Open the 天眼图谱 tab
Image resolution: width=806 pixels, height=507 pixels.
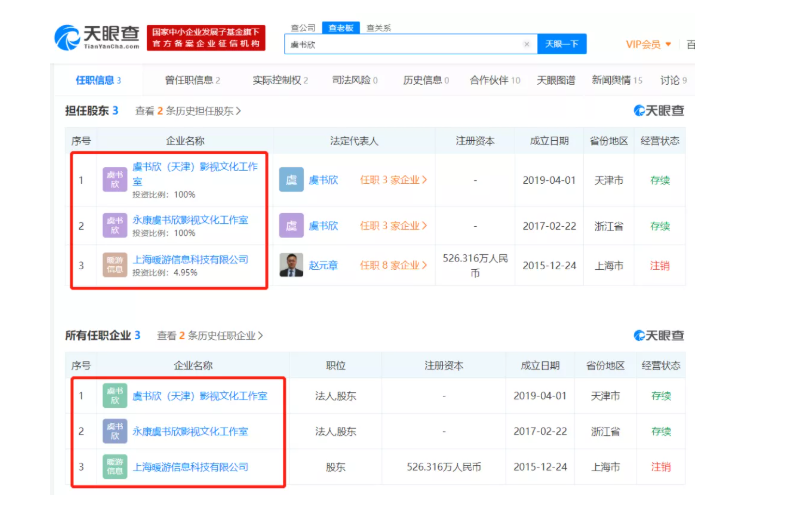click(556, 80)
